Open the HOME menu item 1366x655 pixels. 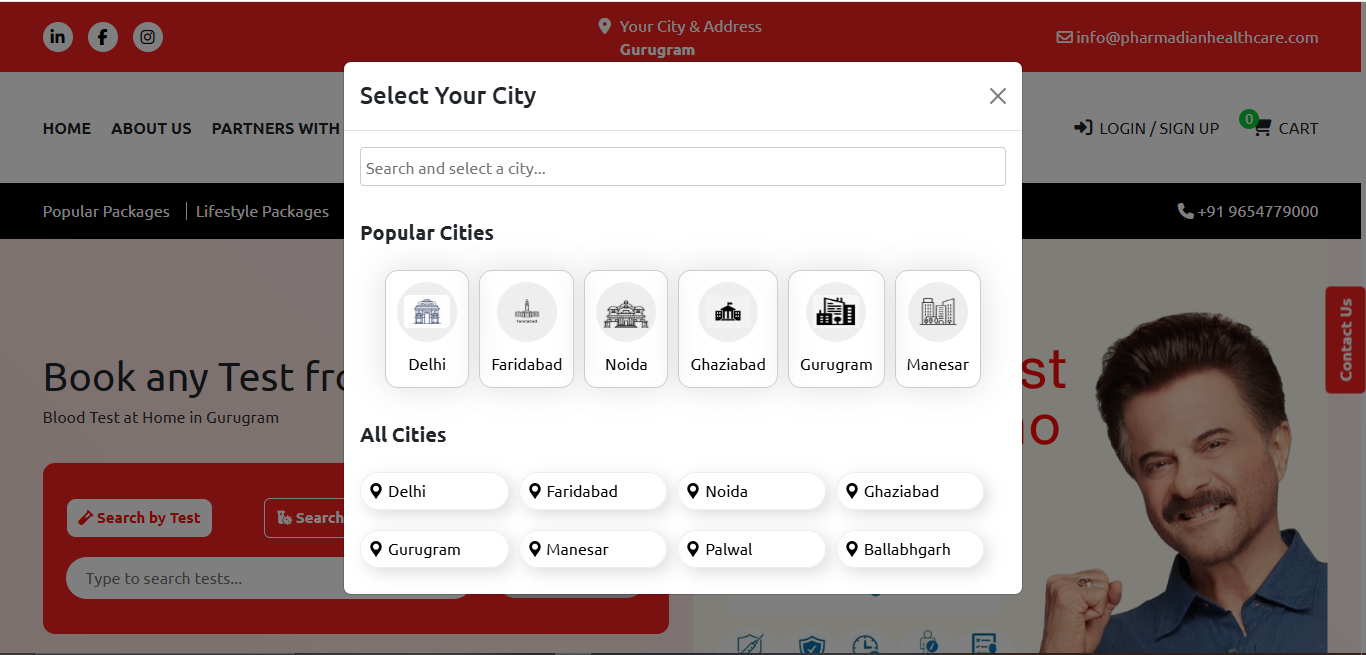click(67, 128)
